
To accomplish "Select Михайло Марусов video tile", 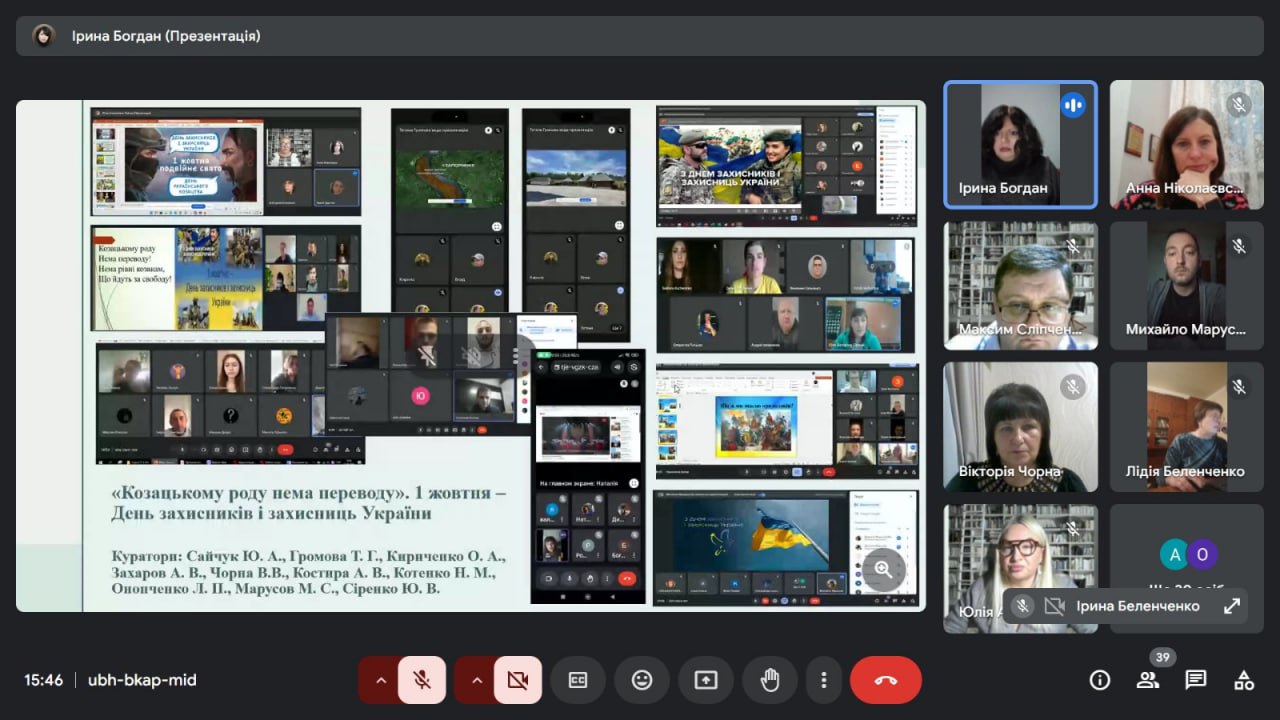I will pyautogui.click(x=1187, y=286).
